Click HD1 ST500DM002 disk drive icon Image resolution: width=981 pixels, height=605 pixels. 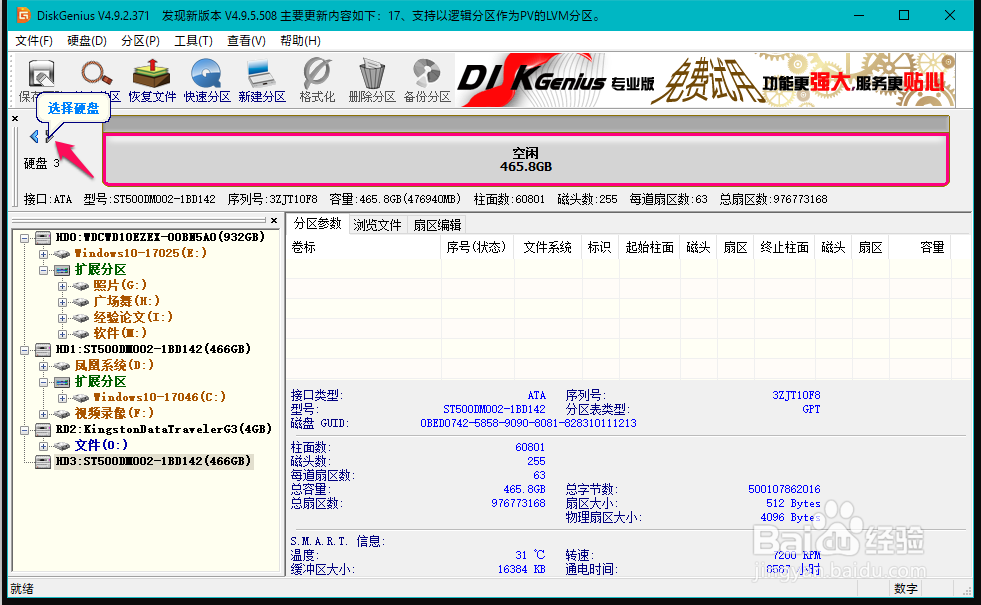coord(43,350)
